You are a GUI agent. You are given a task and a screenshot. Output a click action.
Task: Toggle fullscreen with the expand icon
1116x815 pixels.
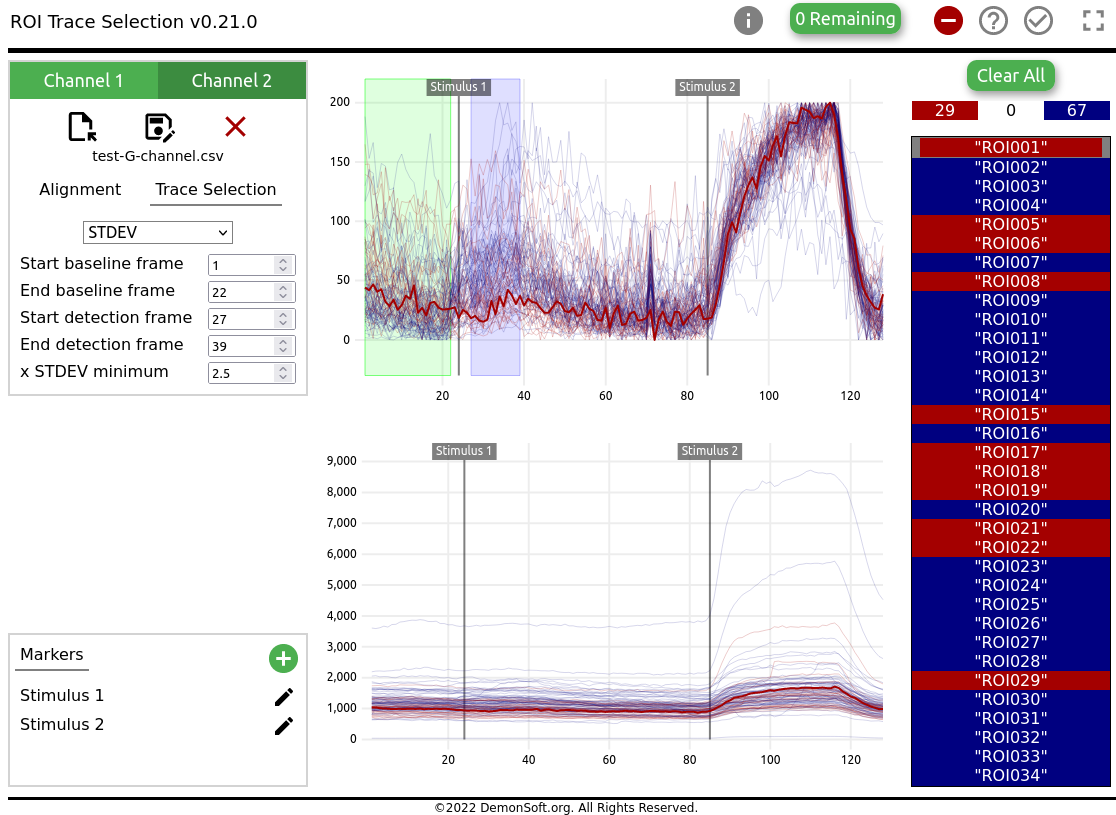click(x=1093, y=20)
